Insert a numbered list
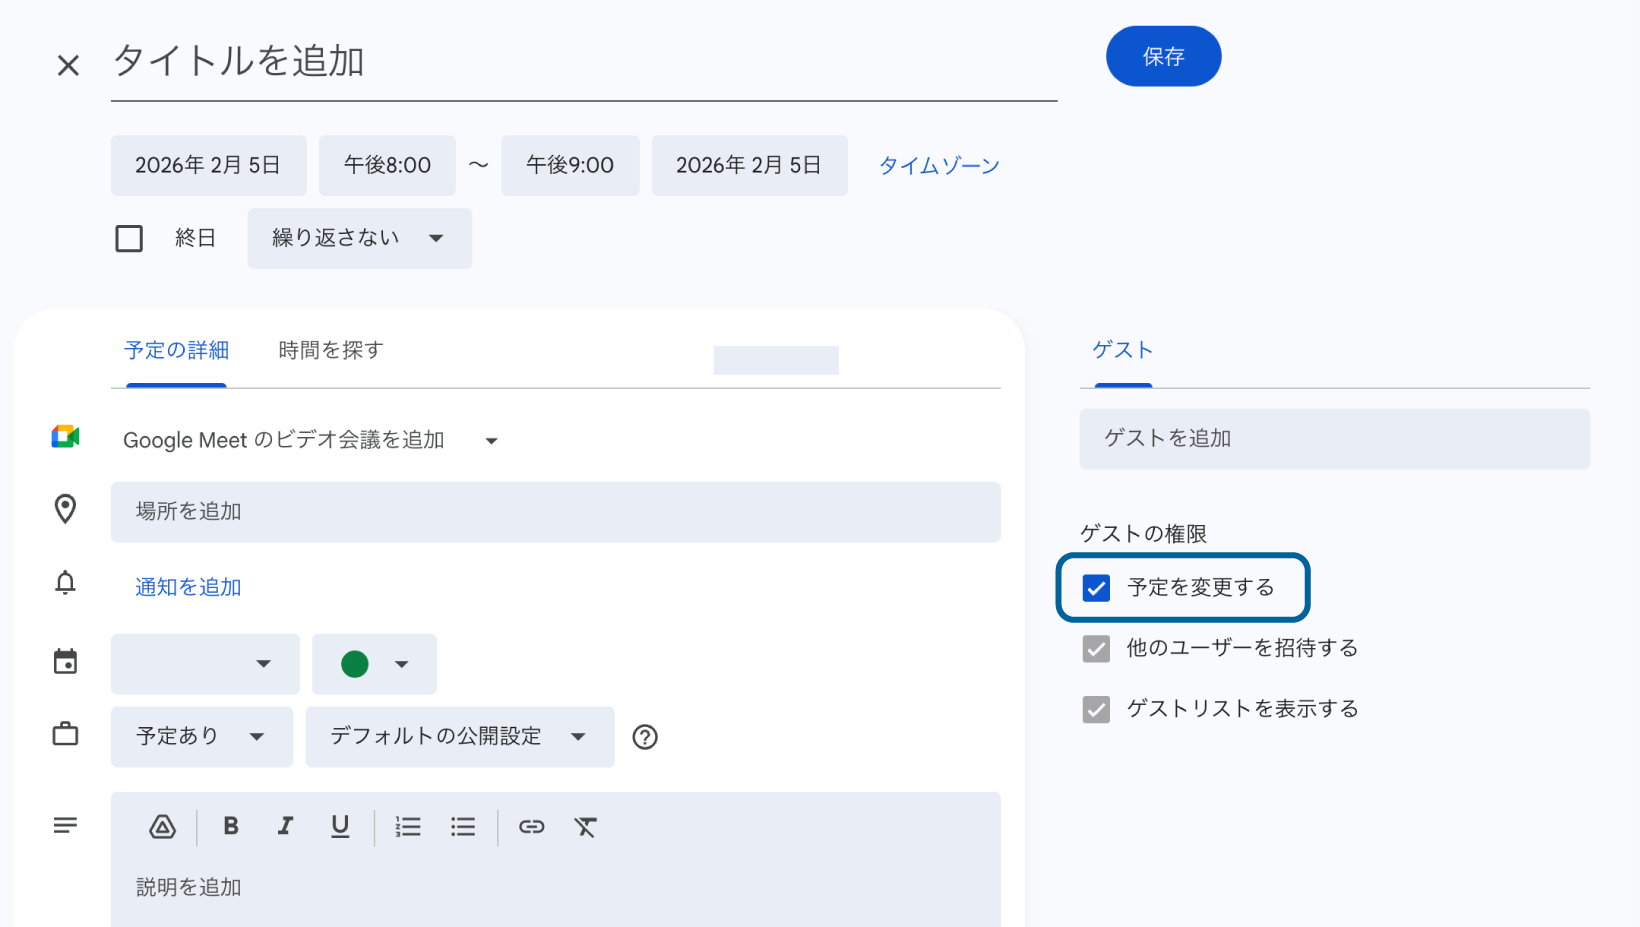Image resolution: width=1640 pixels, height=927 pixels. pyautogui.click(x=408, y=827)
